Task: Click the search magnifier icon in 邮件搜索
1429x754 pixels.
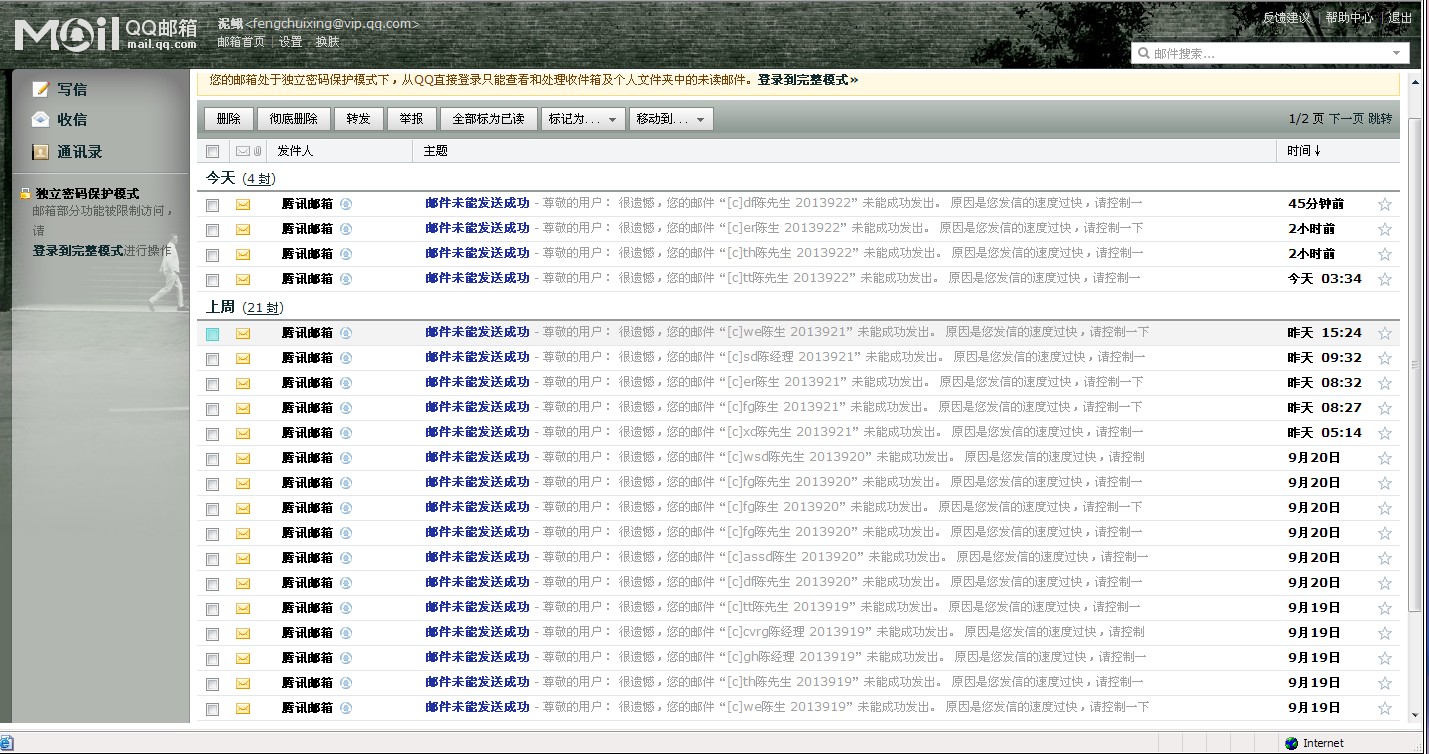Action: 1143,54
